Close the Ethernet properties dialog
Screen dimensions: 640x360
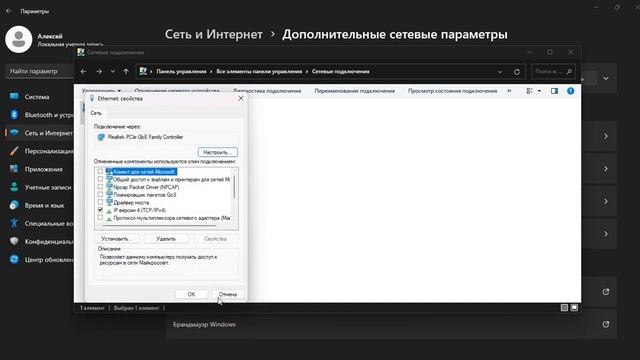240,98
